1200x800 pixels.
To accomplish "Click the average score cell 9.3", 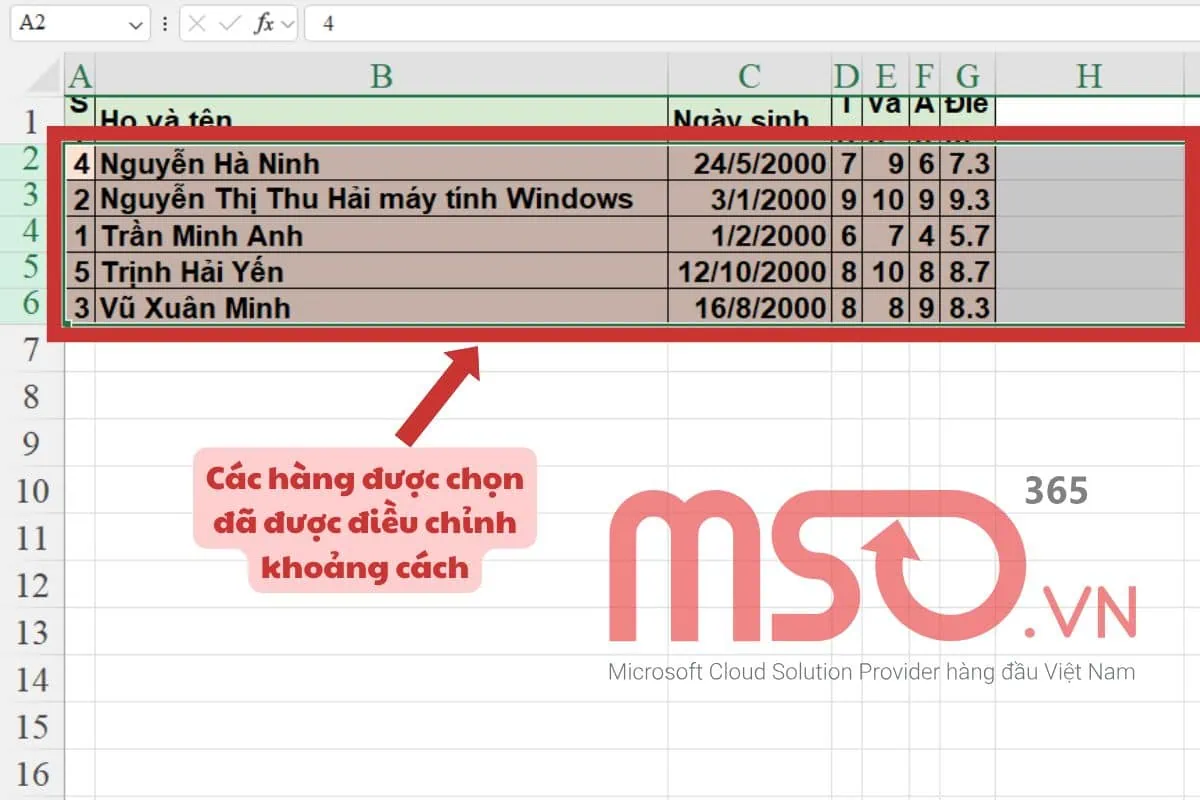I will [967, 200].
